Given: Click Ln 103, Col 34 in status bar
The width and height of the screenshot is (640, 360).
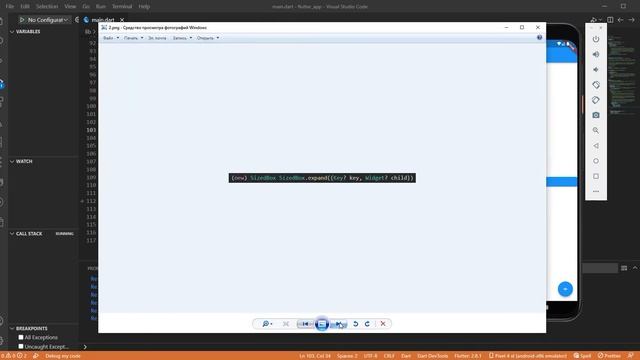Looking at the screenshot, I should [315, 356].
